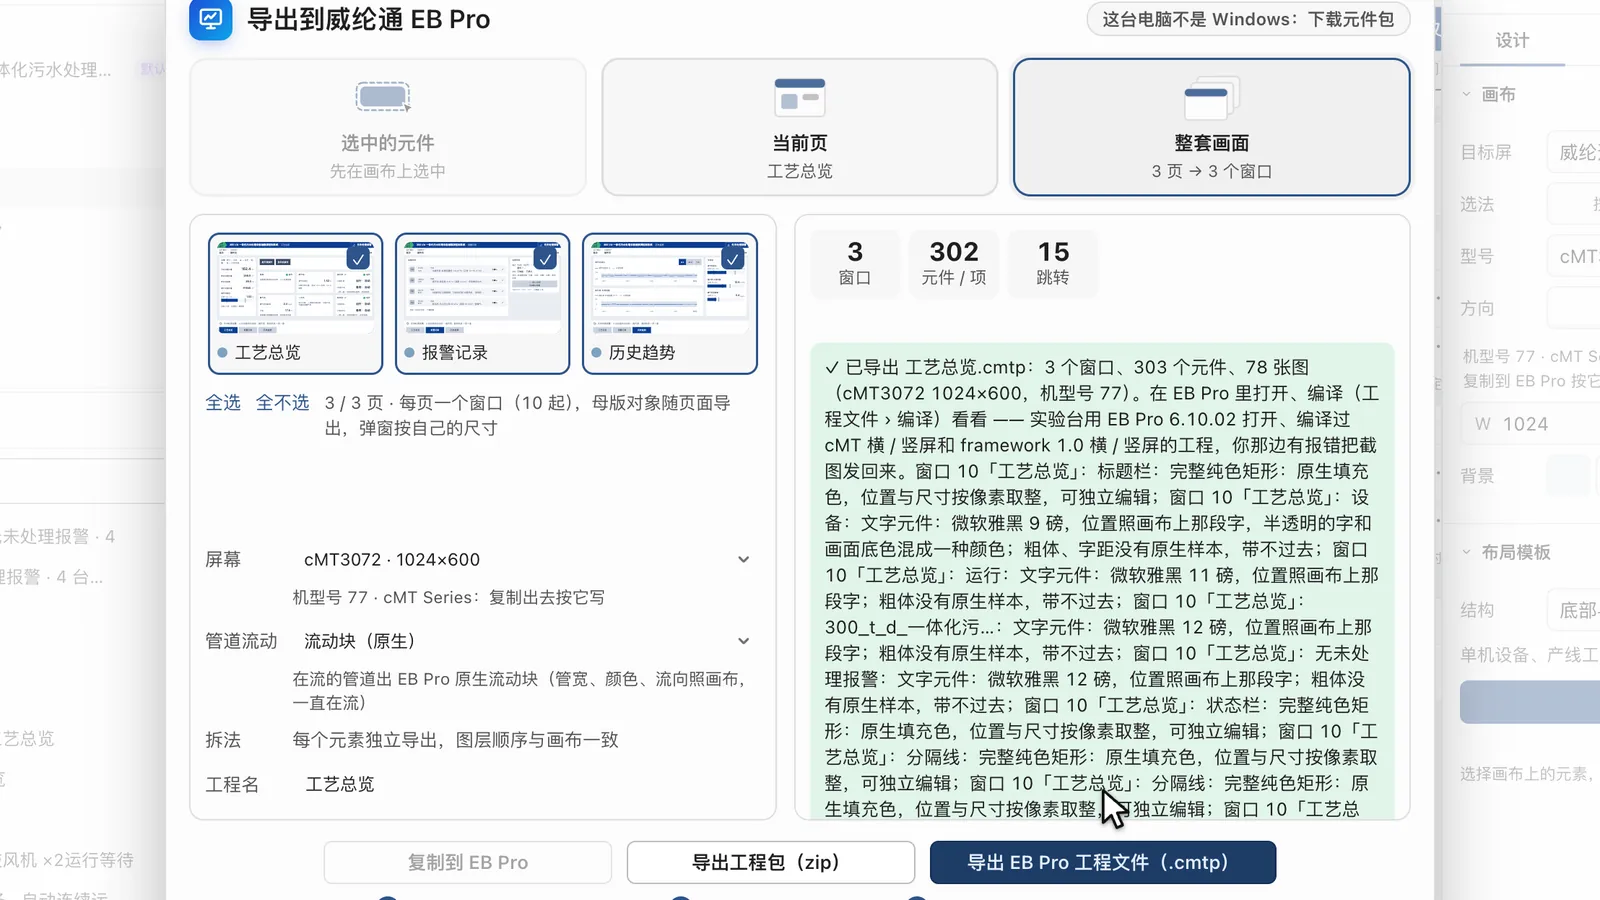1600x900 pixels.
Task: Click the 报警记录 page thumbnail preview
Action: (482, 287)
